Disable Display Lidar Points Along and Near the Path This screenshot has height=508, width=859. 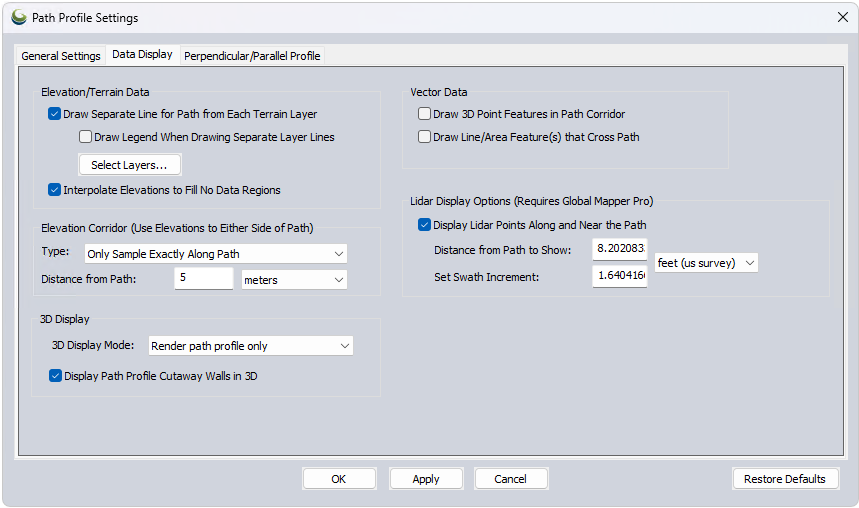(425, 225)
